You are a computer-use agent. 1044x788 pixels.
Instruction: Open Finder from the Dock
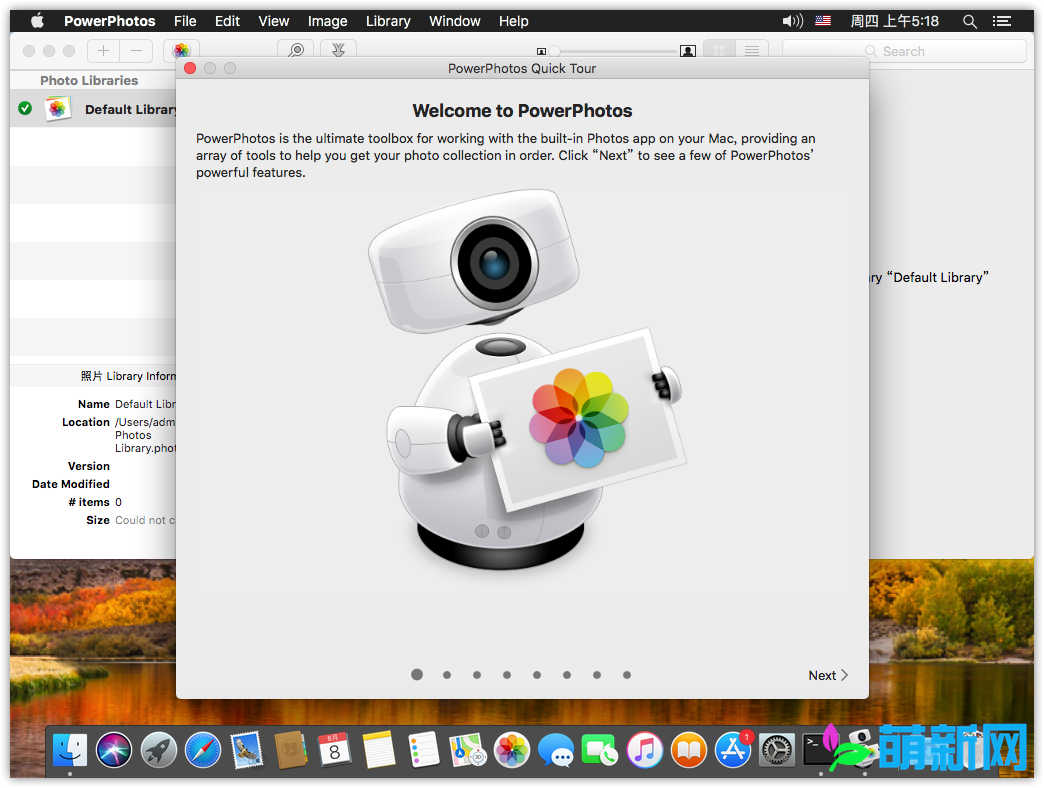point(70,750)
